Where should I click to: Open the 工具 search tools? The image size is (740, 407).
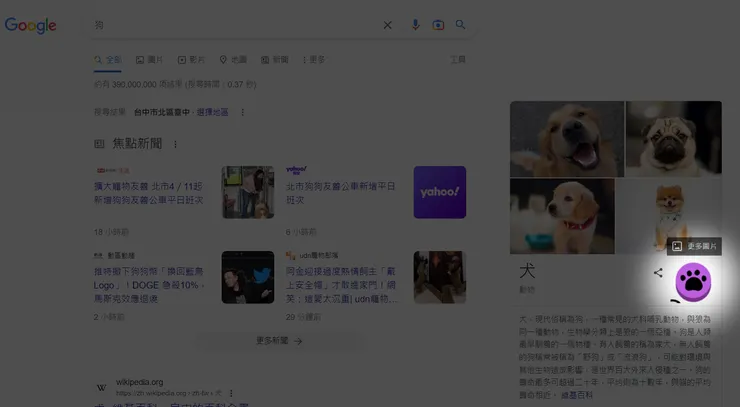pos(458,59)
